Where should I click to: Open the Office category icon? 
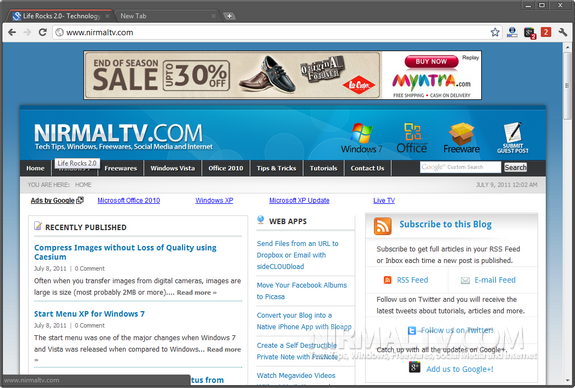pos(412,138)
